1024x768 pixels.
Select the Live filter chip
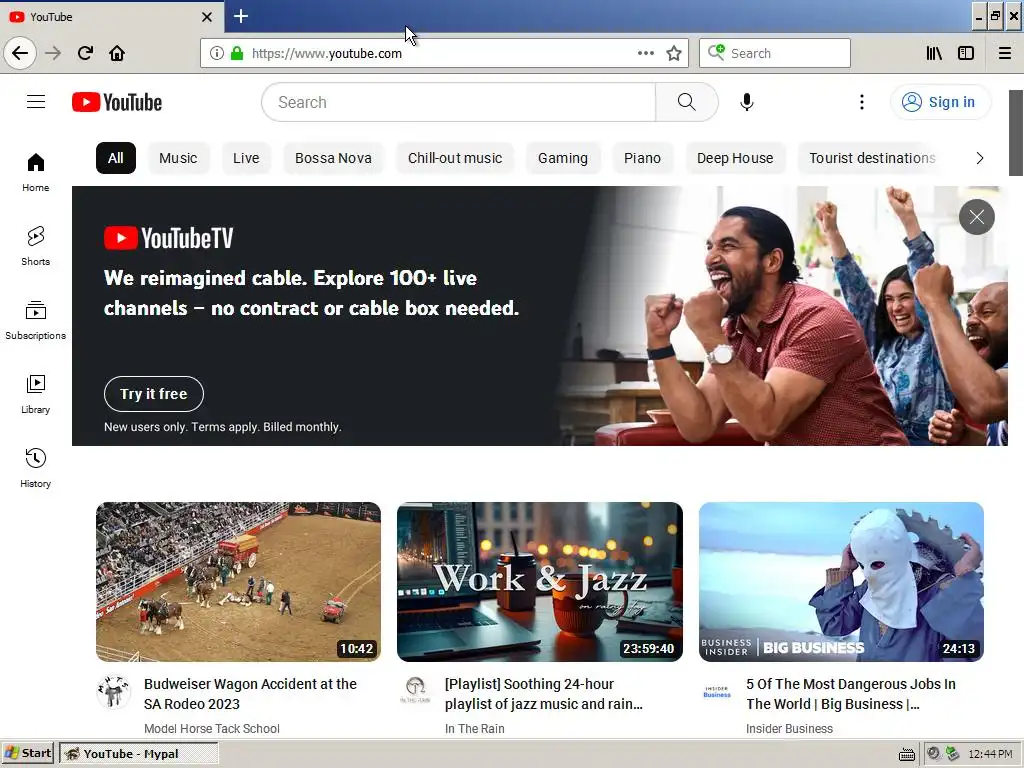(x=246, y=158)
